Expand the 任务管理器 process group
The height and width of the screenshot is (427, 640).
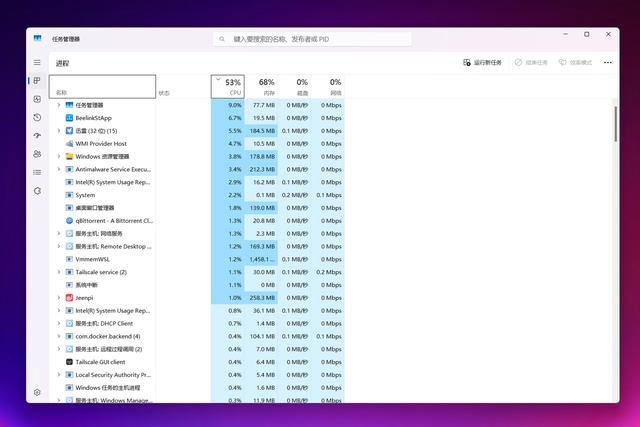coord(59,105)
